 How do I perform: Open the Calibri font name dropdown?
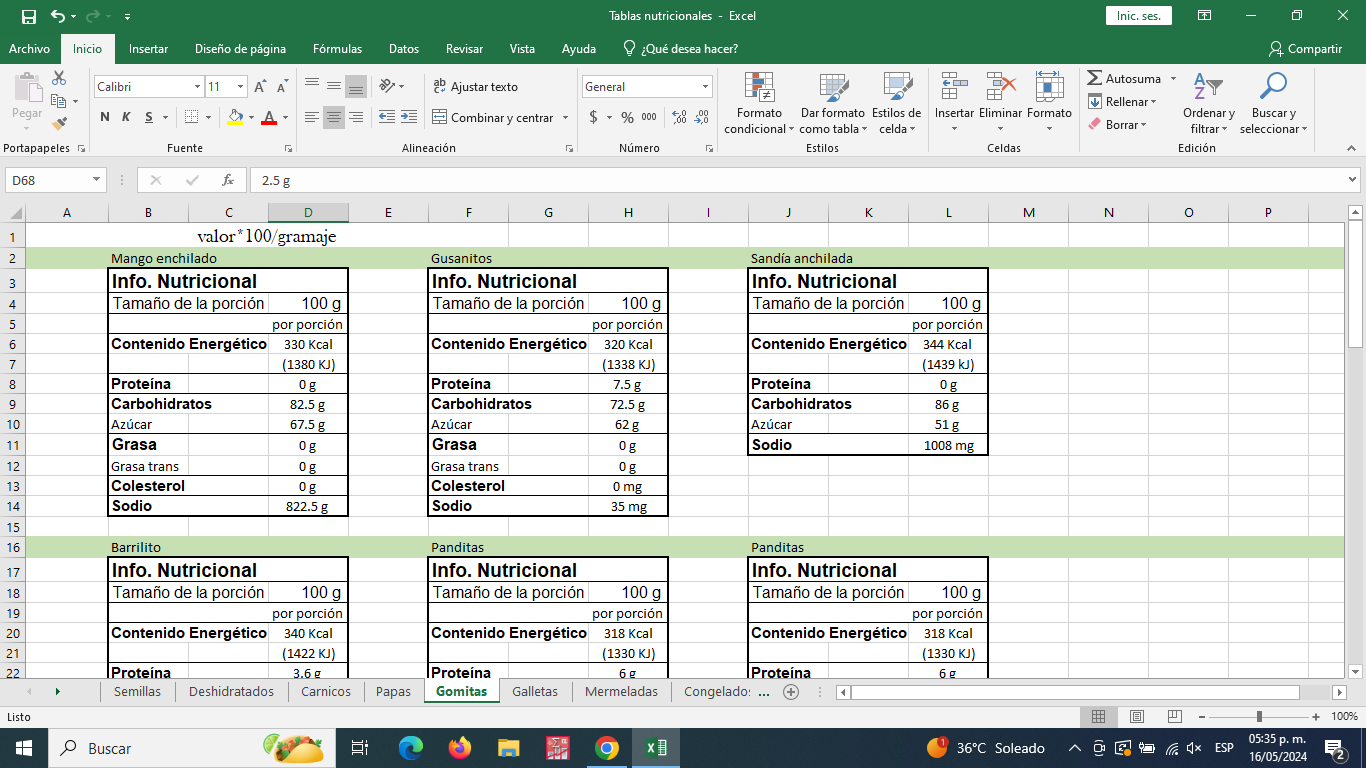(x=197, y=87)
